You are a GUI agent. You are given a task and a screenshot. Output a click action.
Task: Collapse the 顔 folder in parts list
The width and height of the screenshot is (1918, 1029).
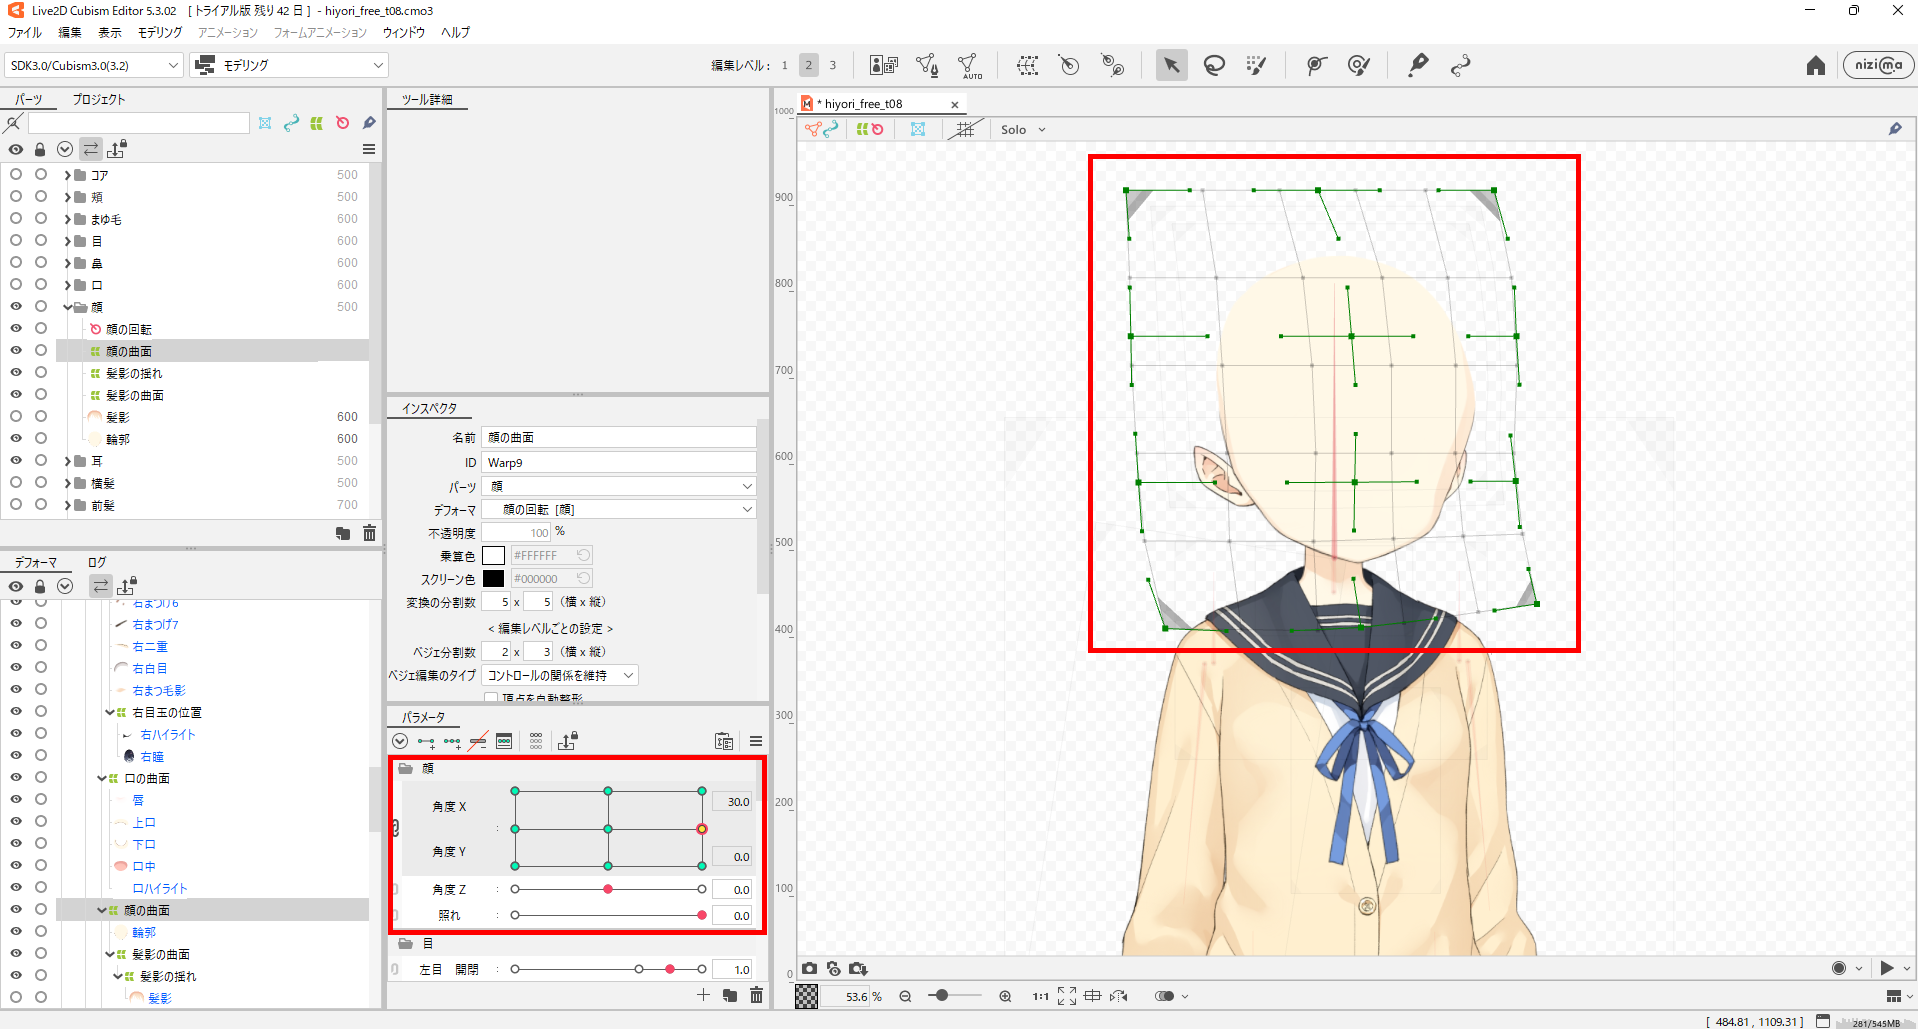[67, 307]
